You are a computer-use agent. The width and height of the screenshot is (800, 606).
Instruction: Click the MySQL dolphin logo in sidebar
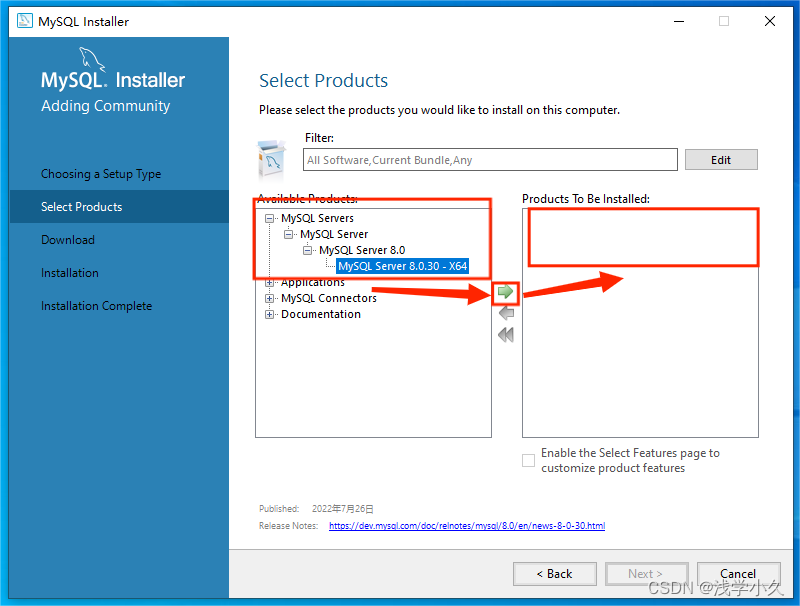[92, 59]
